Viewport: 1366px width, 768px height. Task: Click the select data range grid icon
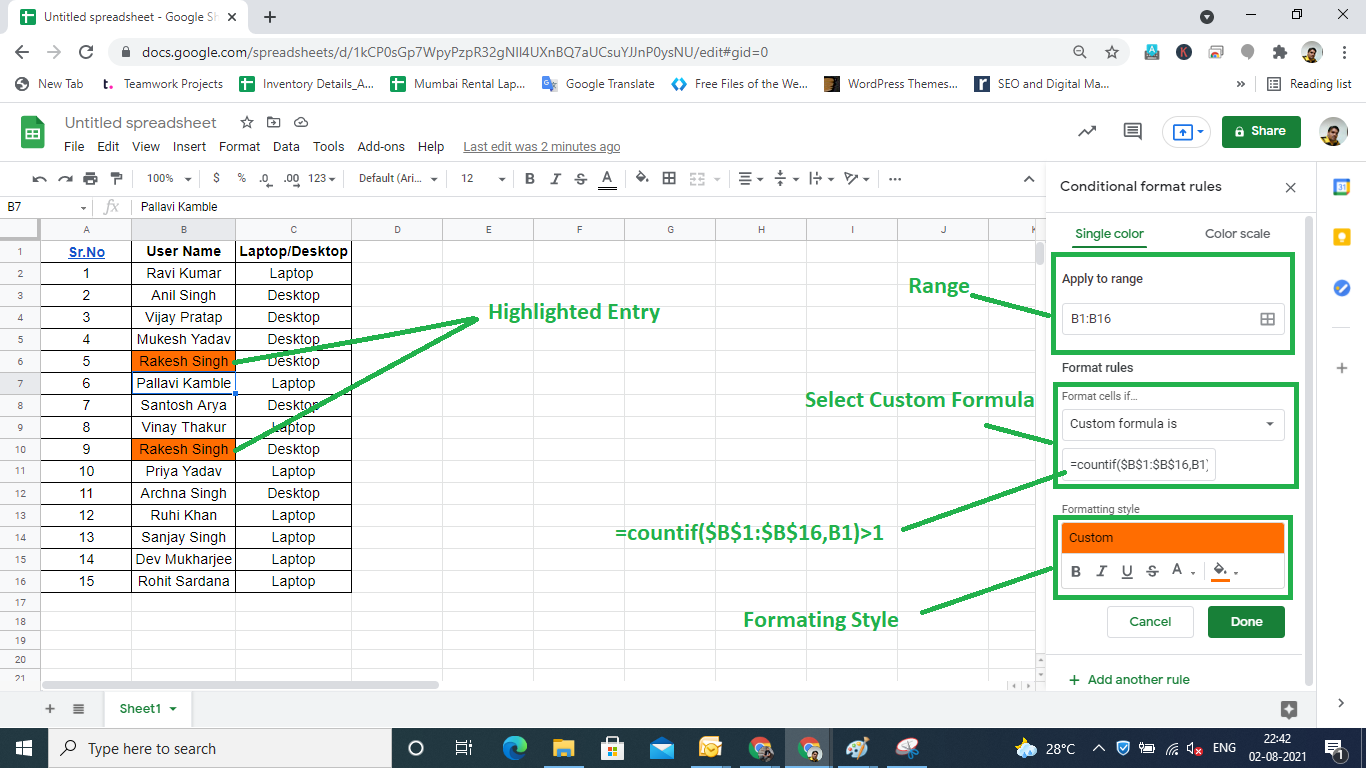pos(1267,319)
